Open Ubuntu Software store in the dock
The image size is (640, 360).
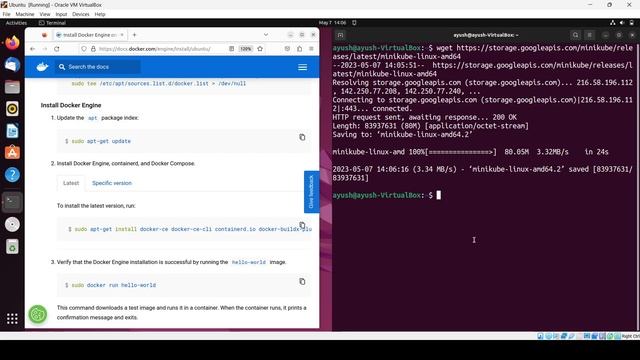(12, 153)
